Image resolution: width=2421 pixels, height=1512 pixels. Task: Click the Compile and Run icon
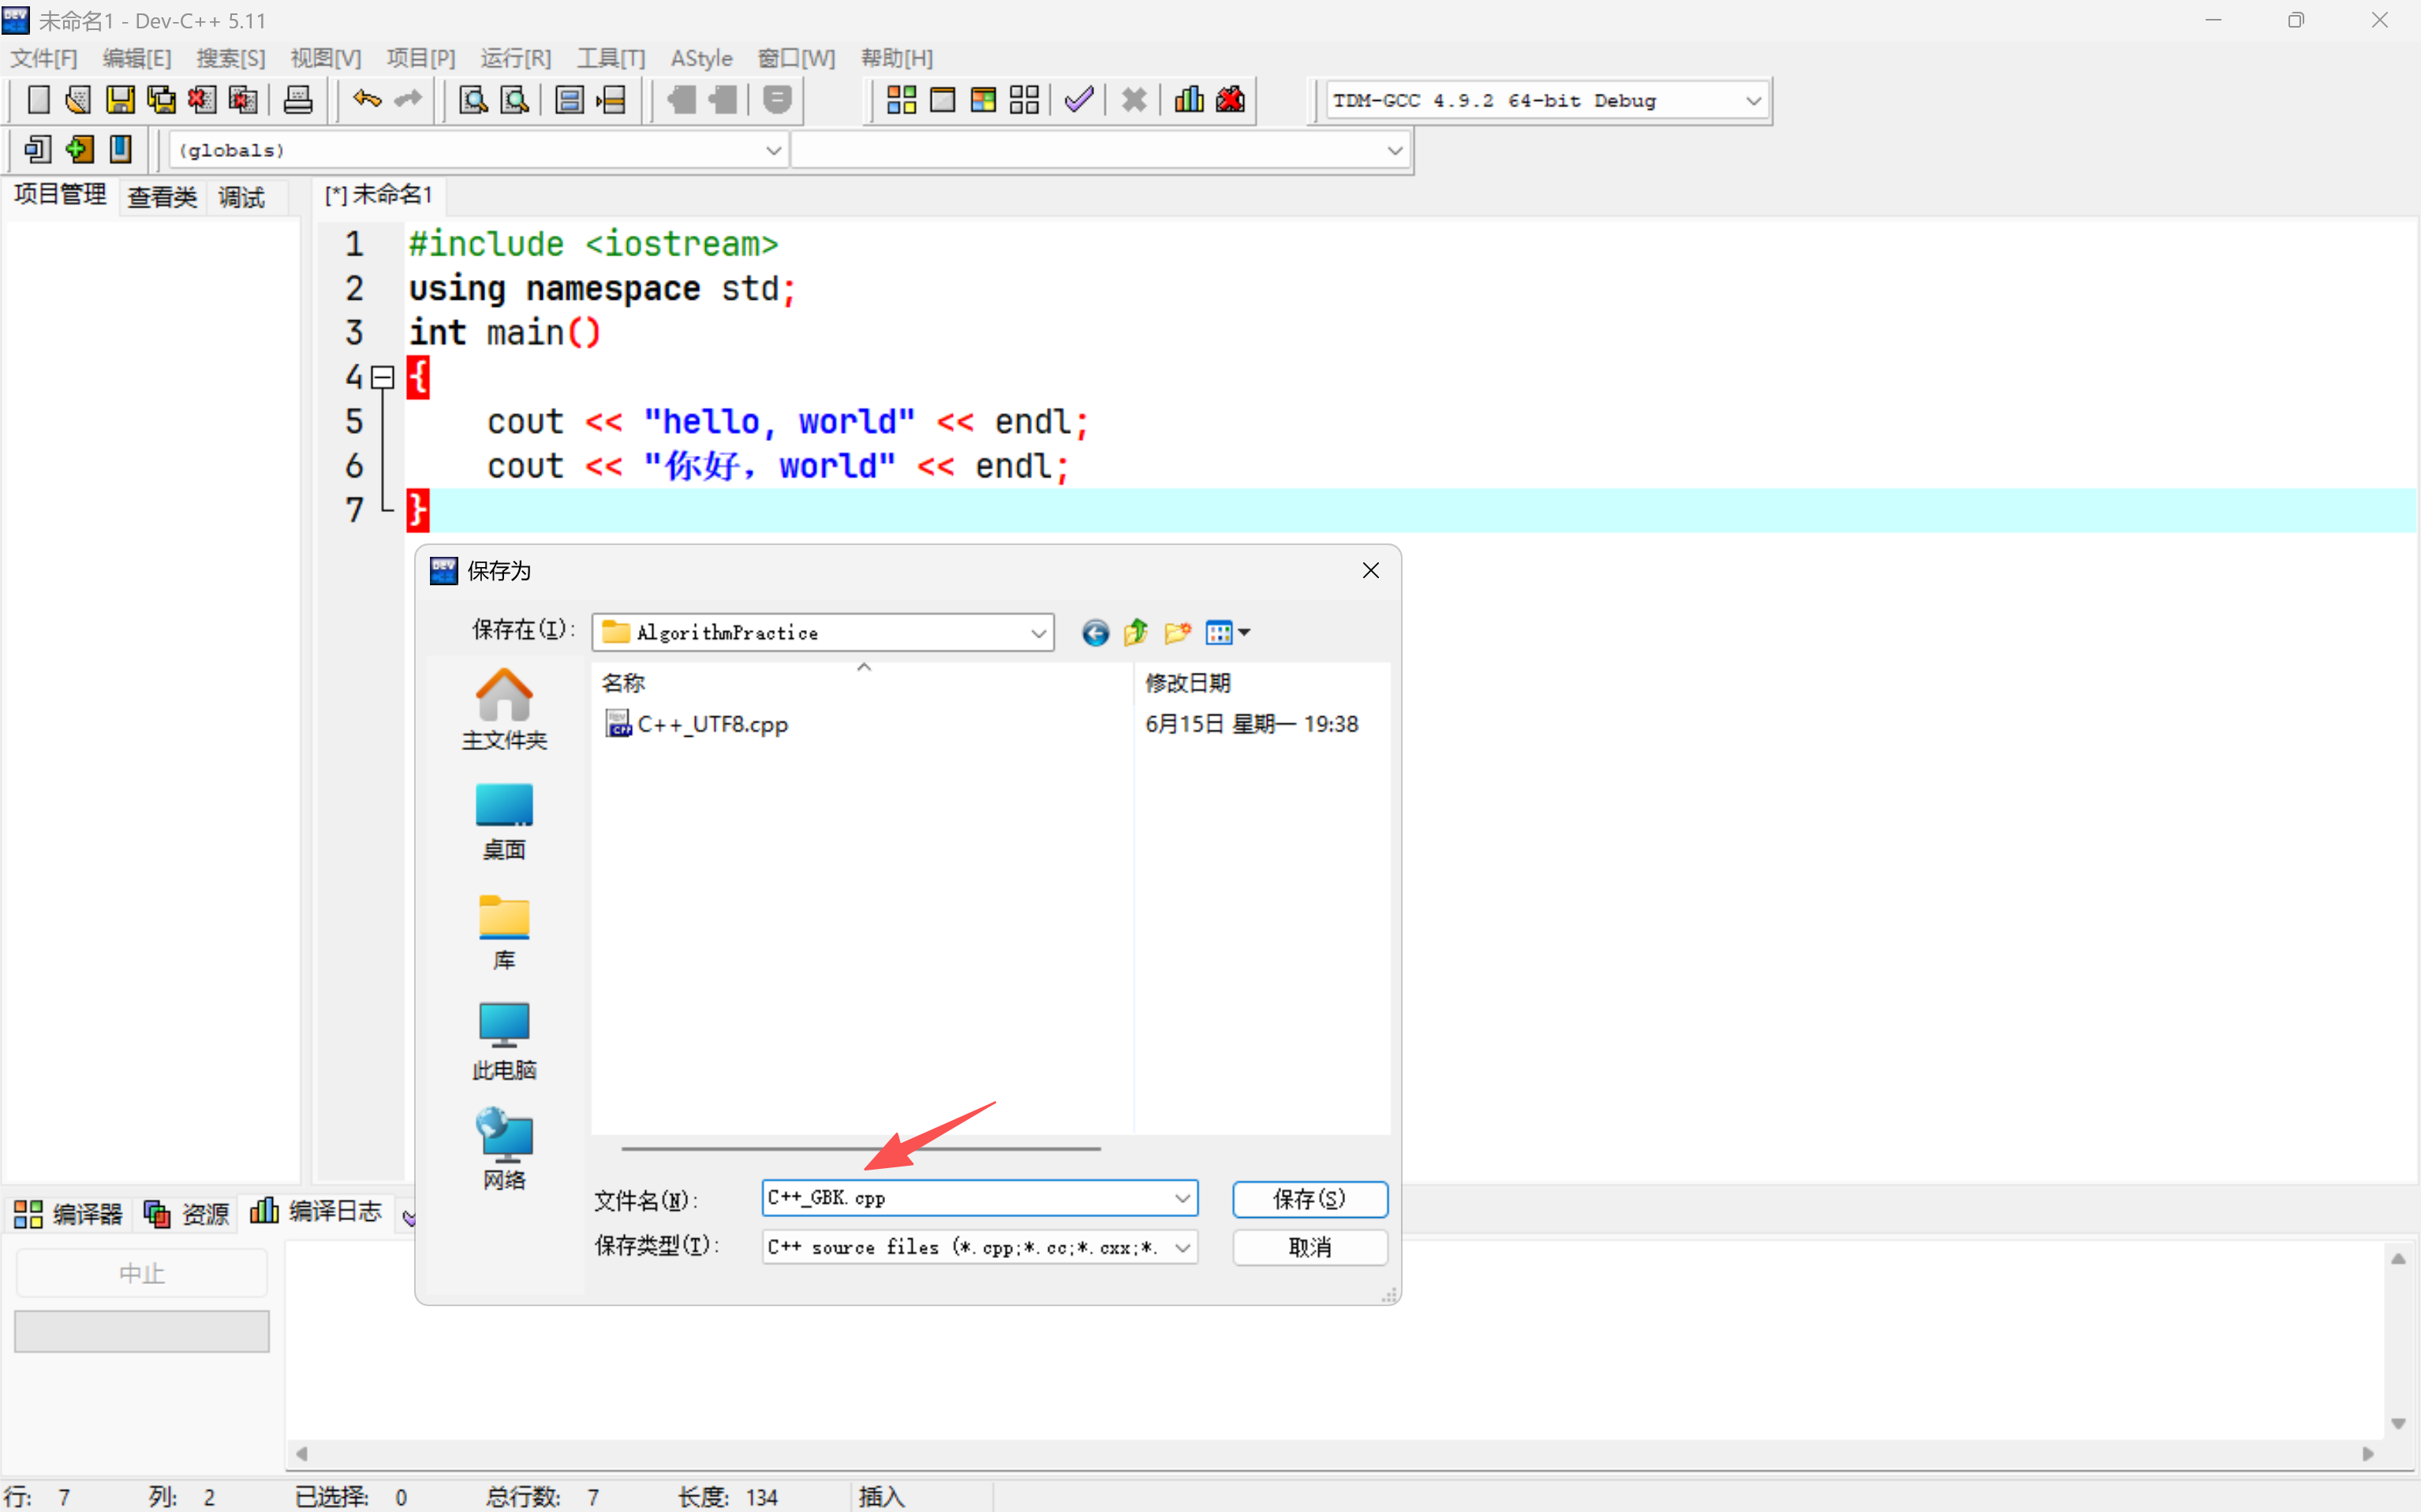point(983,100)
